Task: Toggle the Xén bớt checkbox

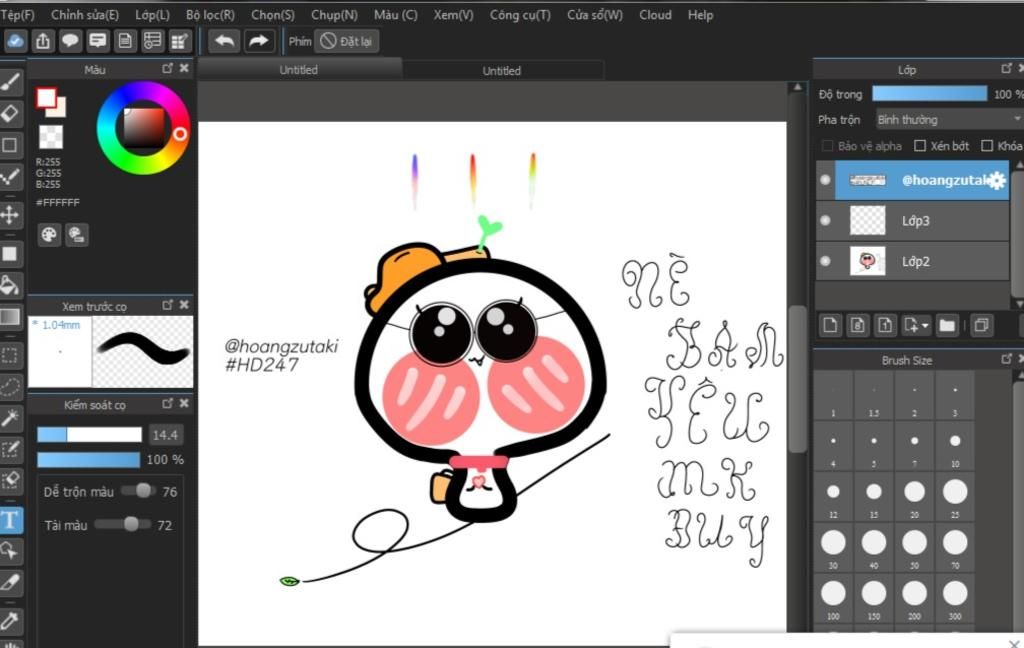Action: pos(920,146)
